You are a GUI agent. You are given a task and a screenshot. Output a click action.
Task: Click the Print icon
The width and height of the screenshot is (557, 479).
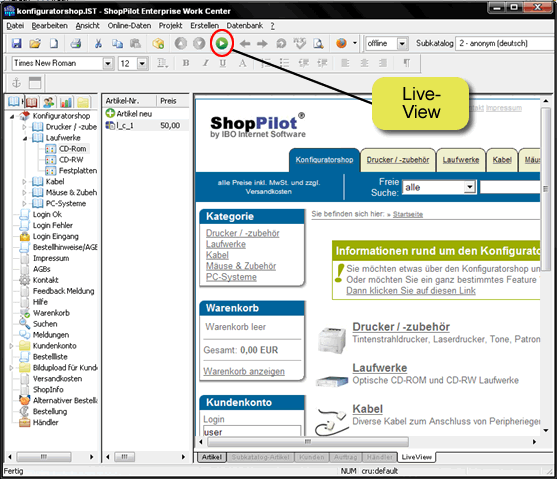76,43
